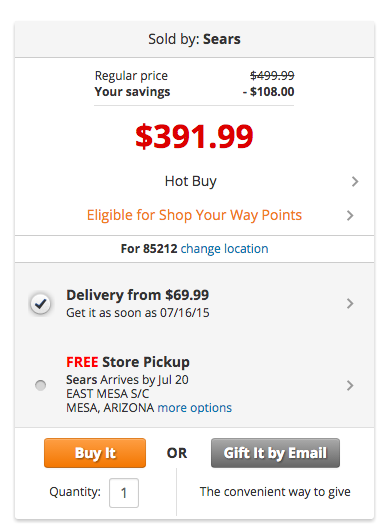Select the Delivery from $69.99 radio option
The height and width of the screenshot is (531, 387).
click(41, 303)
